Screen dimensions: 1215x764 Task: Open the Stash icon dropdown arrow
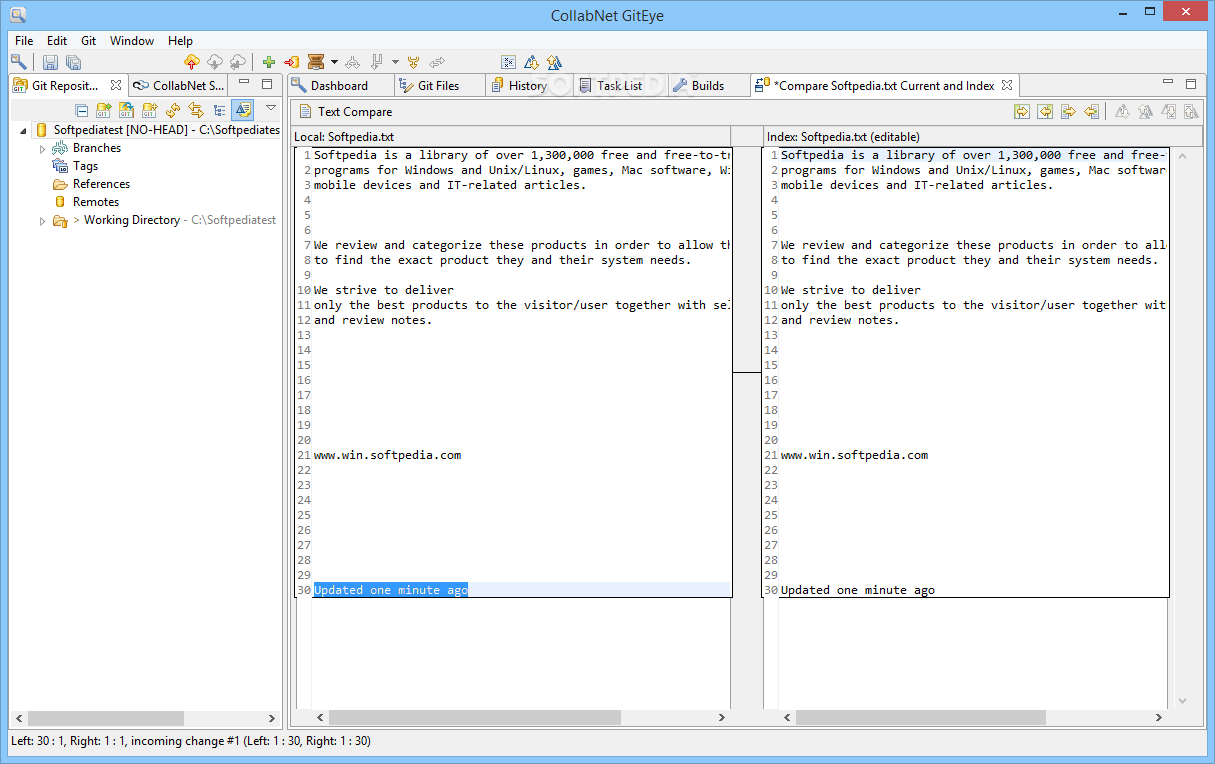click(x=334, y=62)
